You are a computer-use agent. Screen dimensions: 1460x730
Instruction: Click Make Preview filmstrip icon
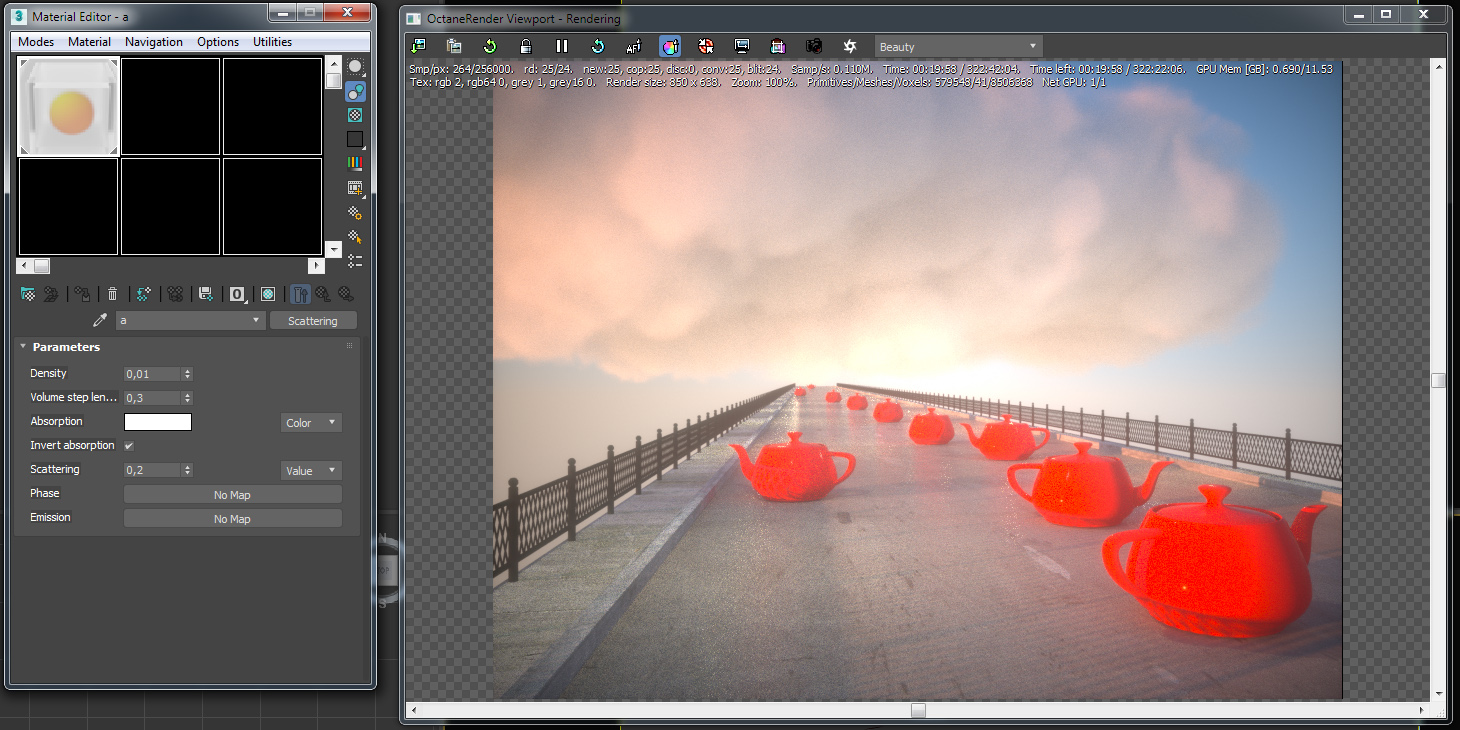coord(355,188)
